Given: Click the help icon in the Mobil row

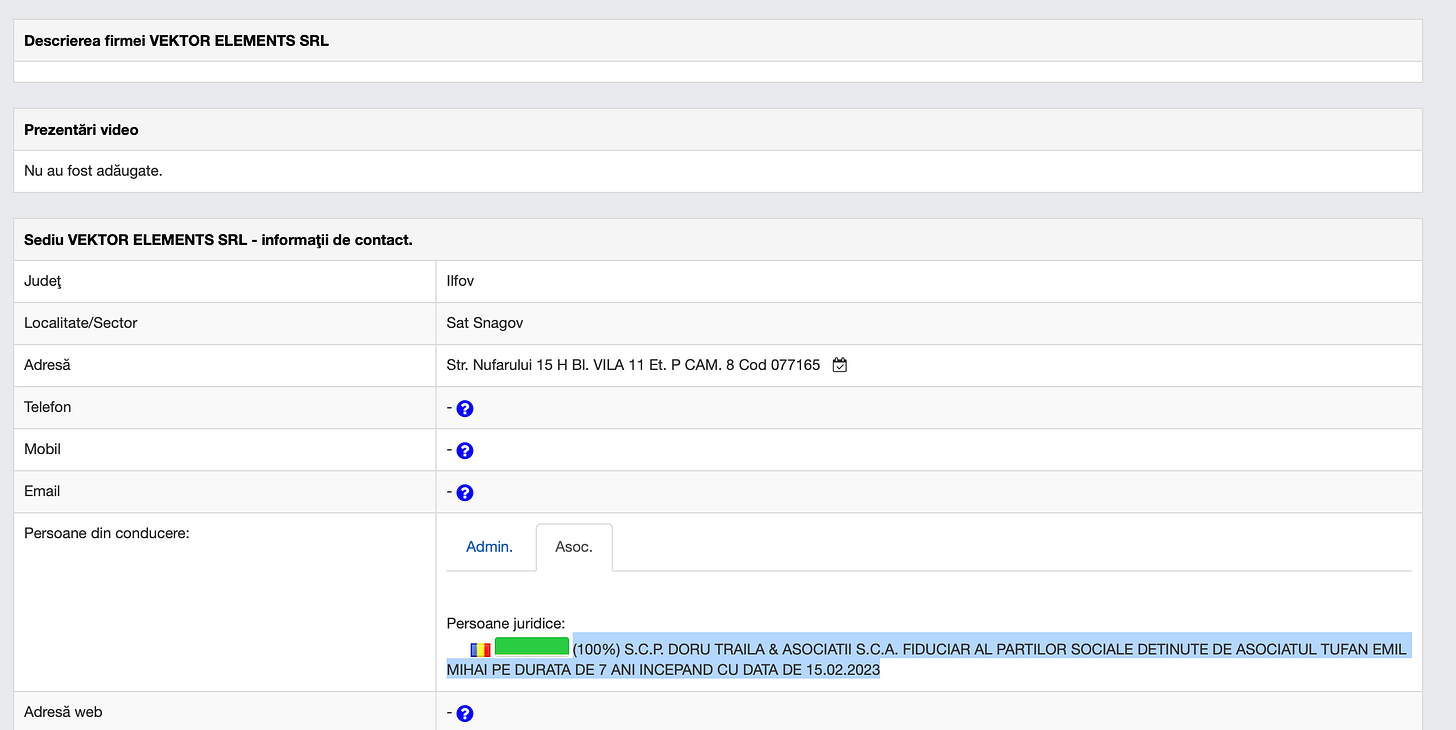Looking at the screenshot, I should [x=464, y=451].
